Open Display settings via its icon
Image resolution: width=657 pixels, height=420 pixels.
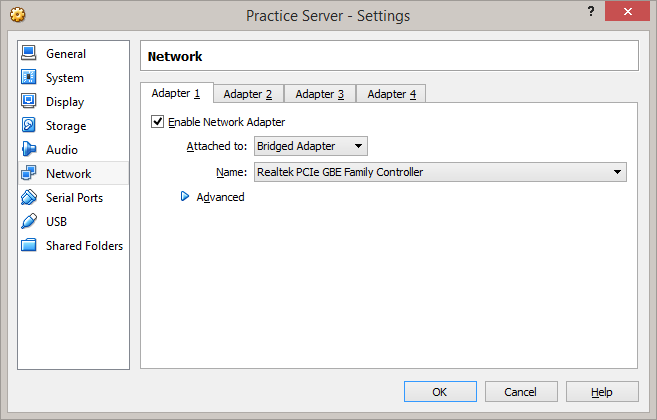click(28, 101)
